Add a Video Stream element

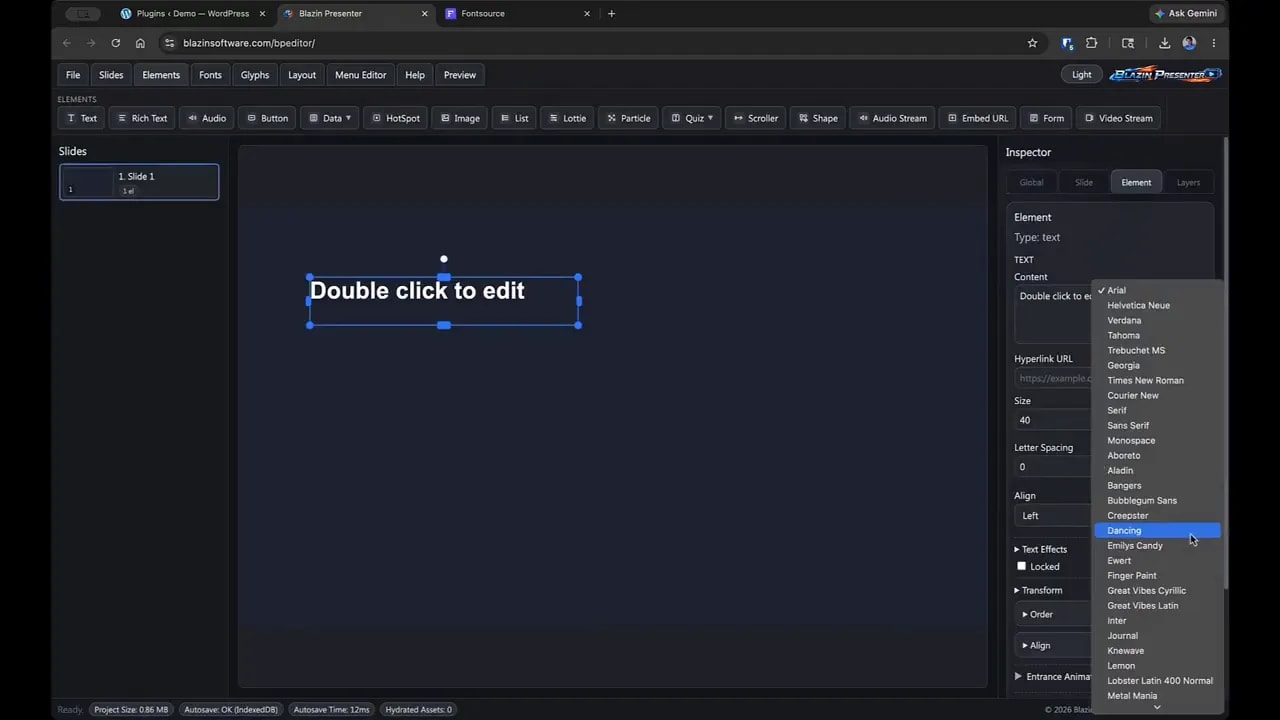click(x=1118, y=118)
